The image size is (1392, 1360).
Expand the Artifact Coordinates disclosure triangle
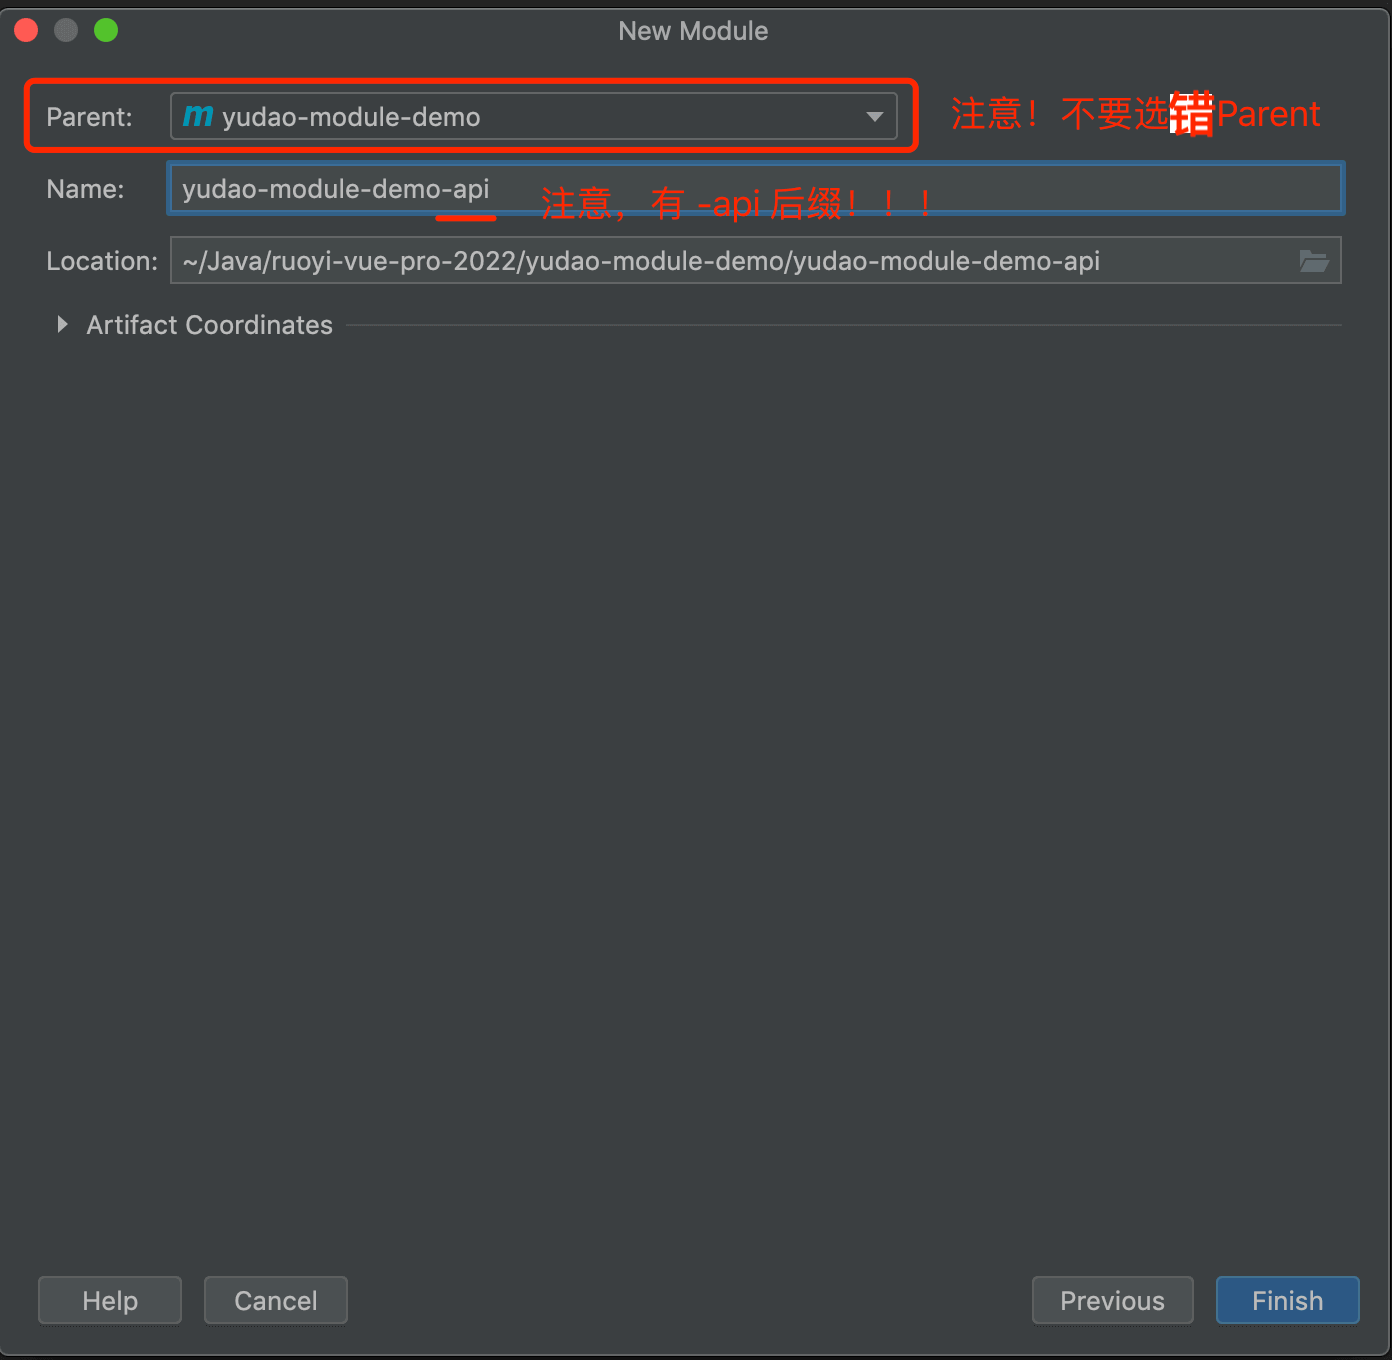click(x=62, y=324)
